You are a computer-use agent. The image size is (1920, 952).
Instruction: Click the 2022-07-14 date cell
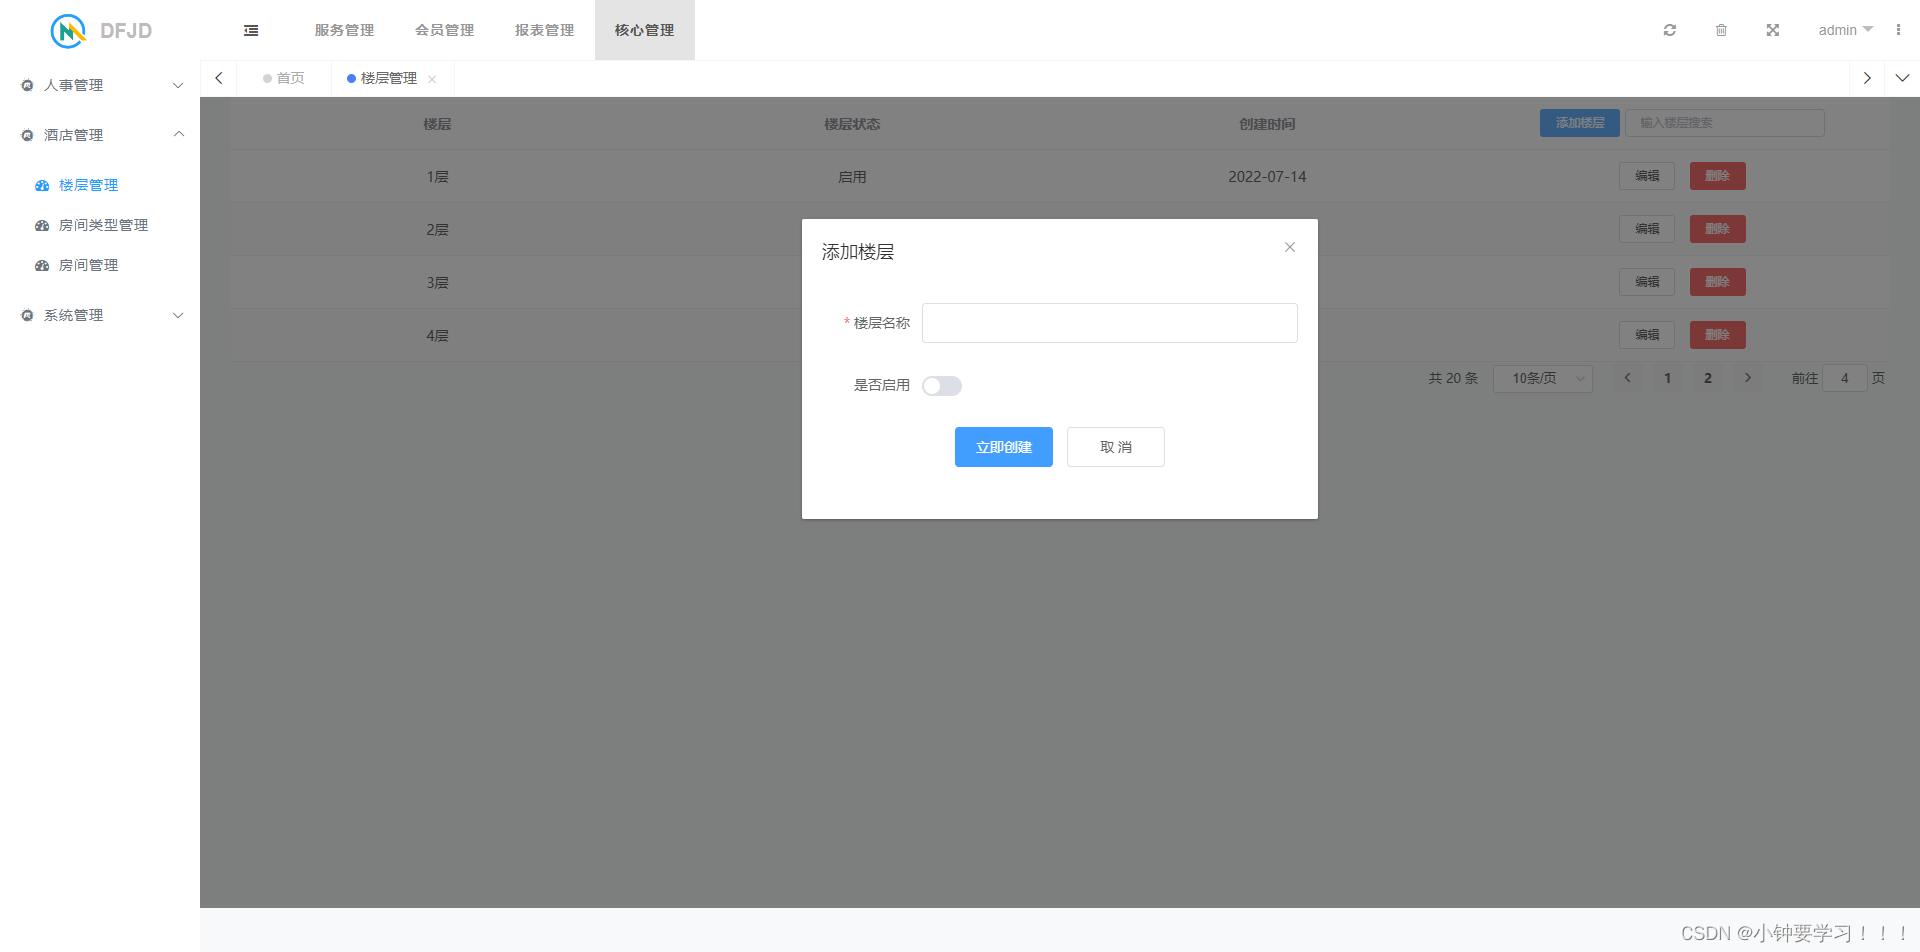(x=1267, y=177)
